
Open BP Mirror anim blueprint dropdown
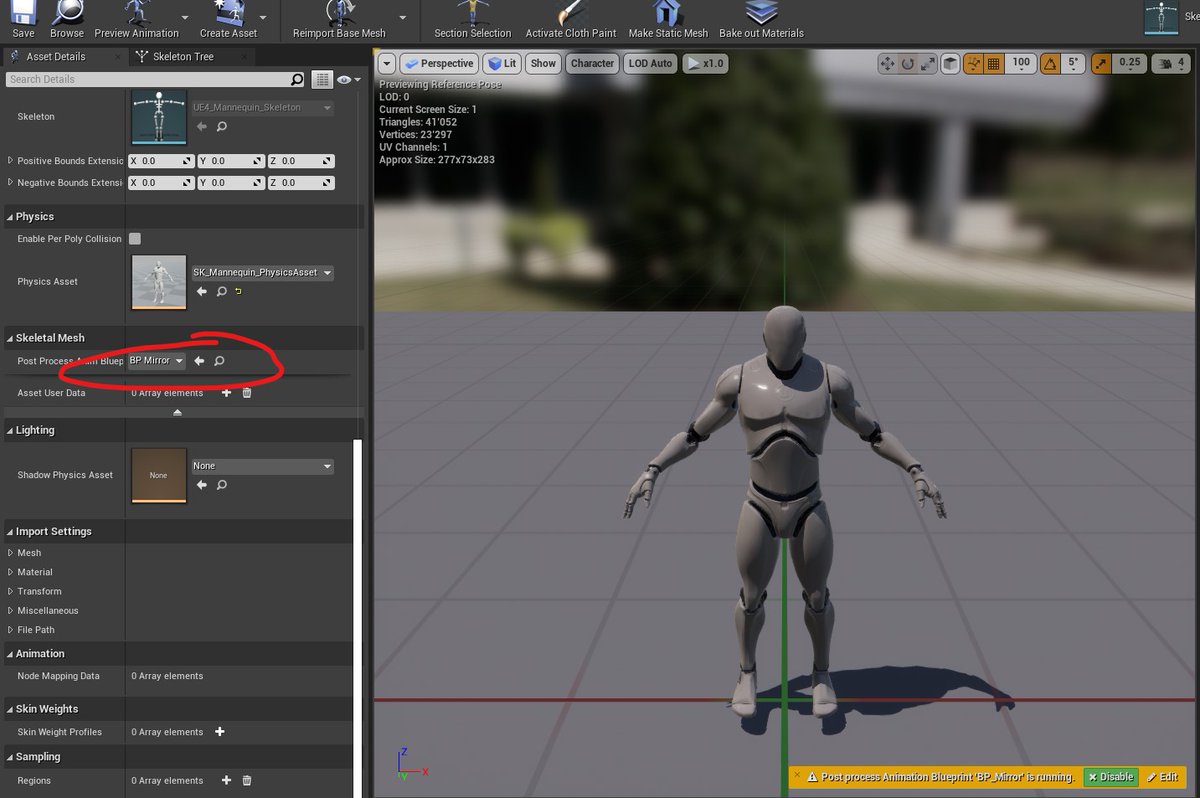(157, 360)
